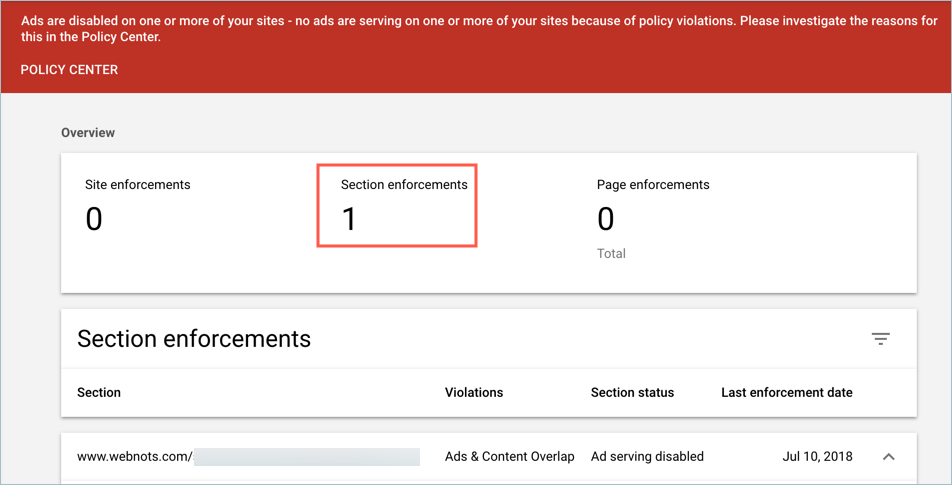Collapse the webnots.com row with the chevron
The height and width of the screenshot is (485, 952).
click(x=888, y=457)
